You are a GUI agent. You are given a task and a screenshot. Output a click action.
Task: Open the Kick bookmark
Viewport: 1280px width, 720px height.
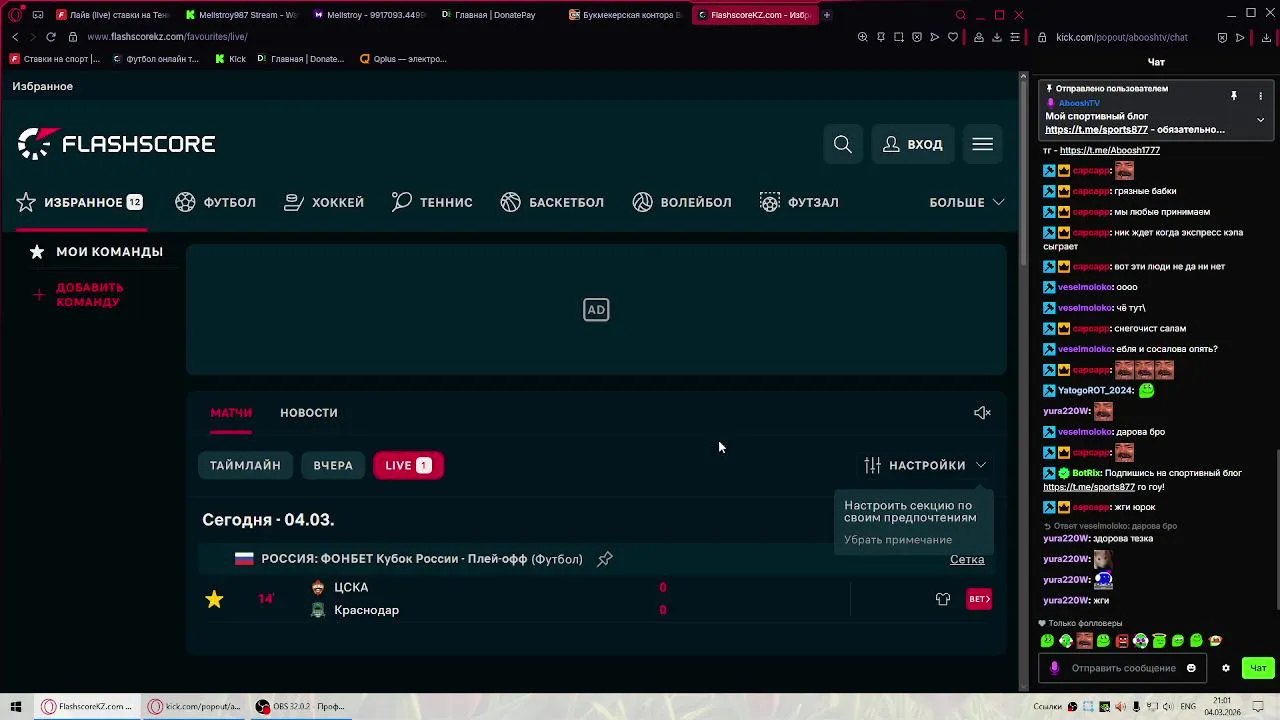(230, 59)
